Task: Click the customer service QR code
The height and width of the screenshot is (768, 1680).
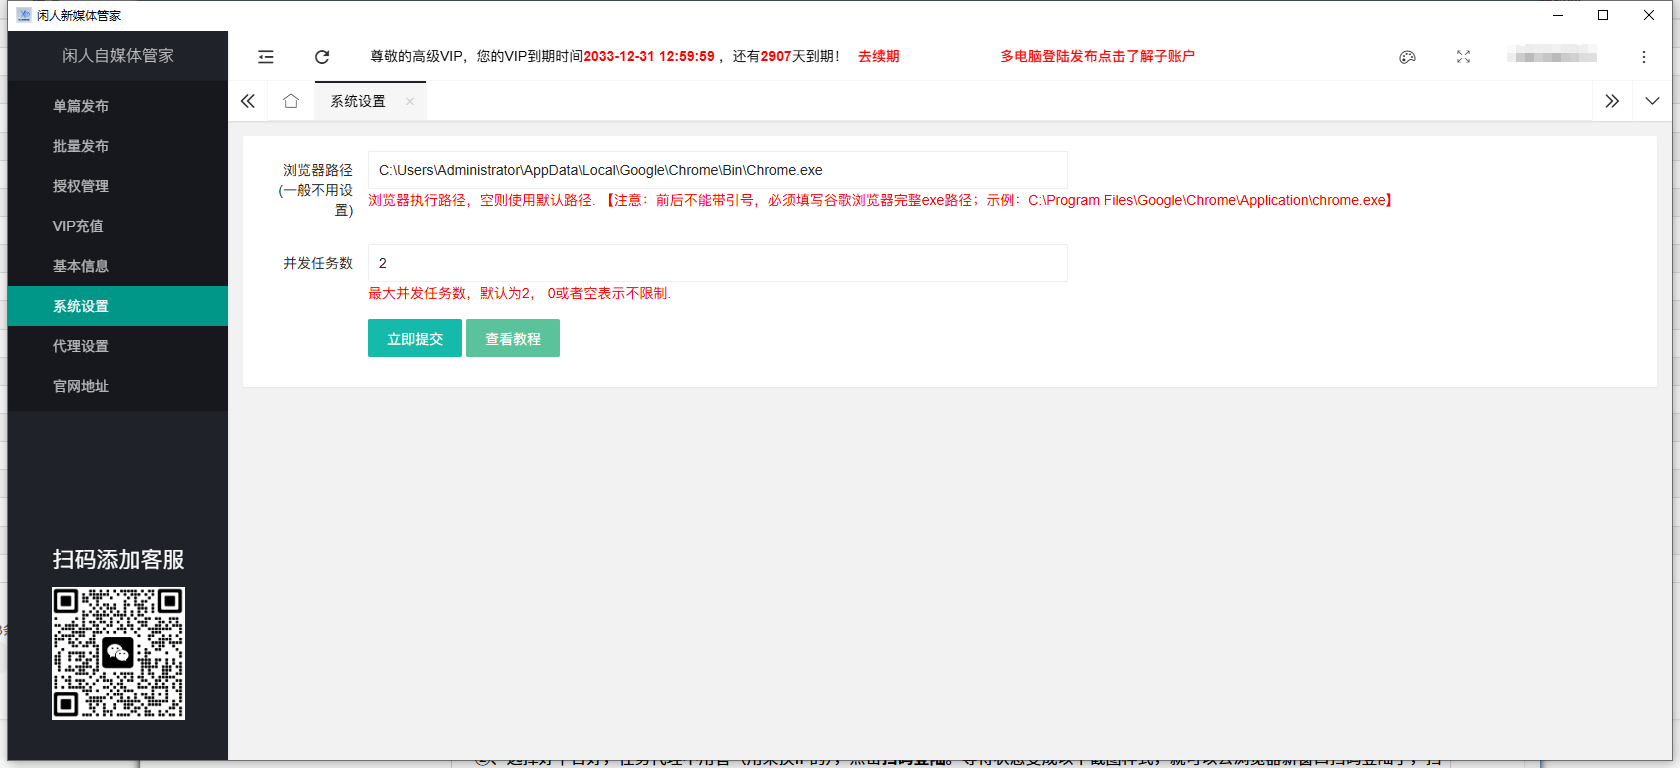Action: point(118,653)
